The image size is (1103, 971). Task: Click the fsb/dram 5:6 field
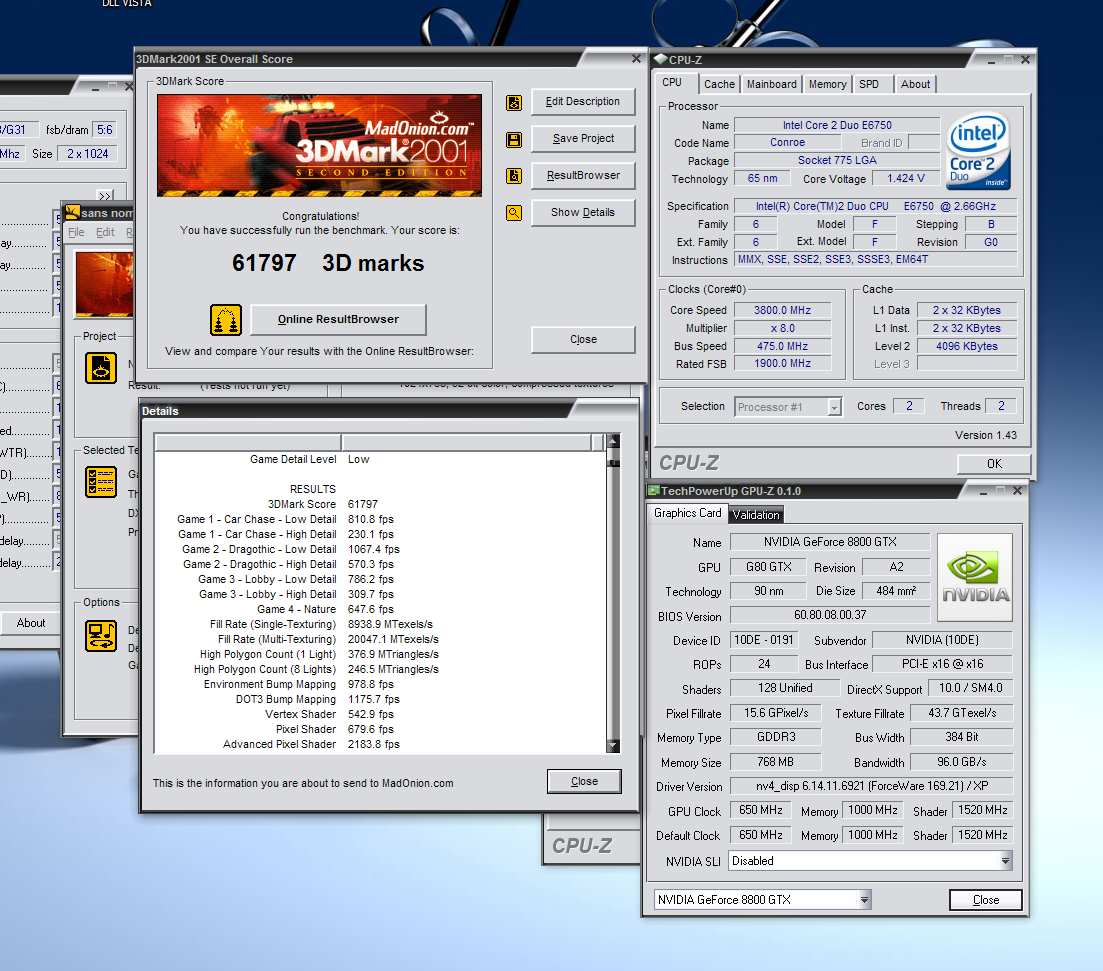105,129
